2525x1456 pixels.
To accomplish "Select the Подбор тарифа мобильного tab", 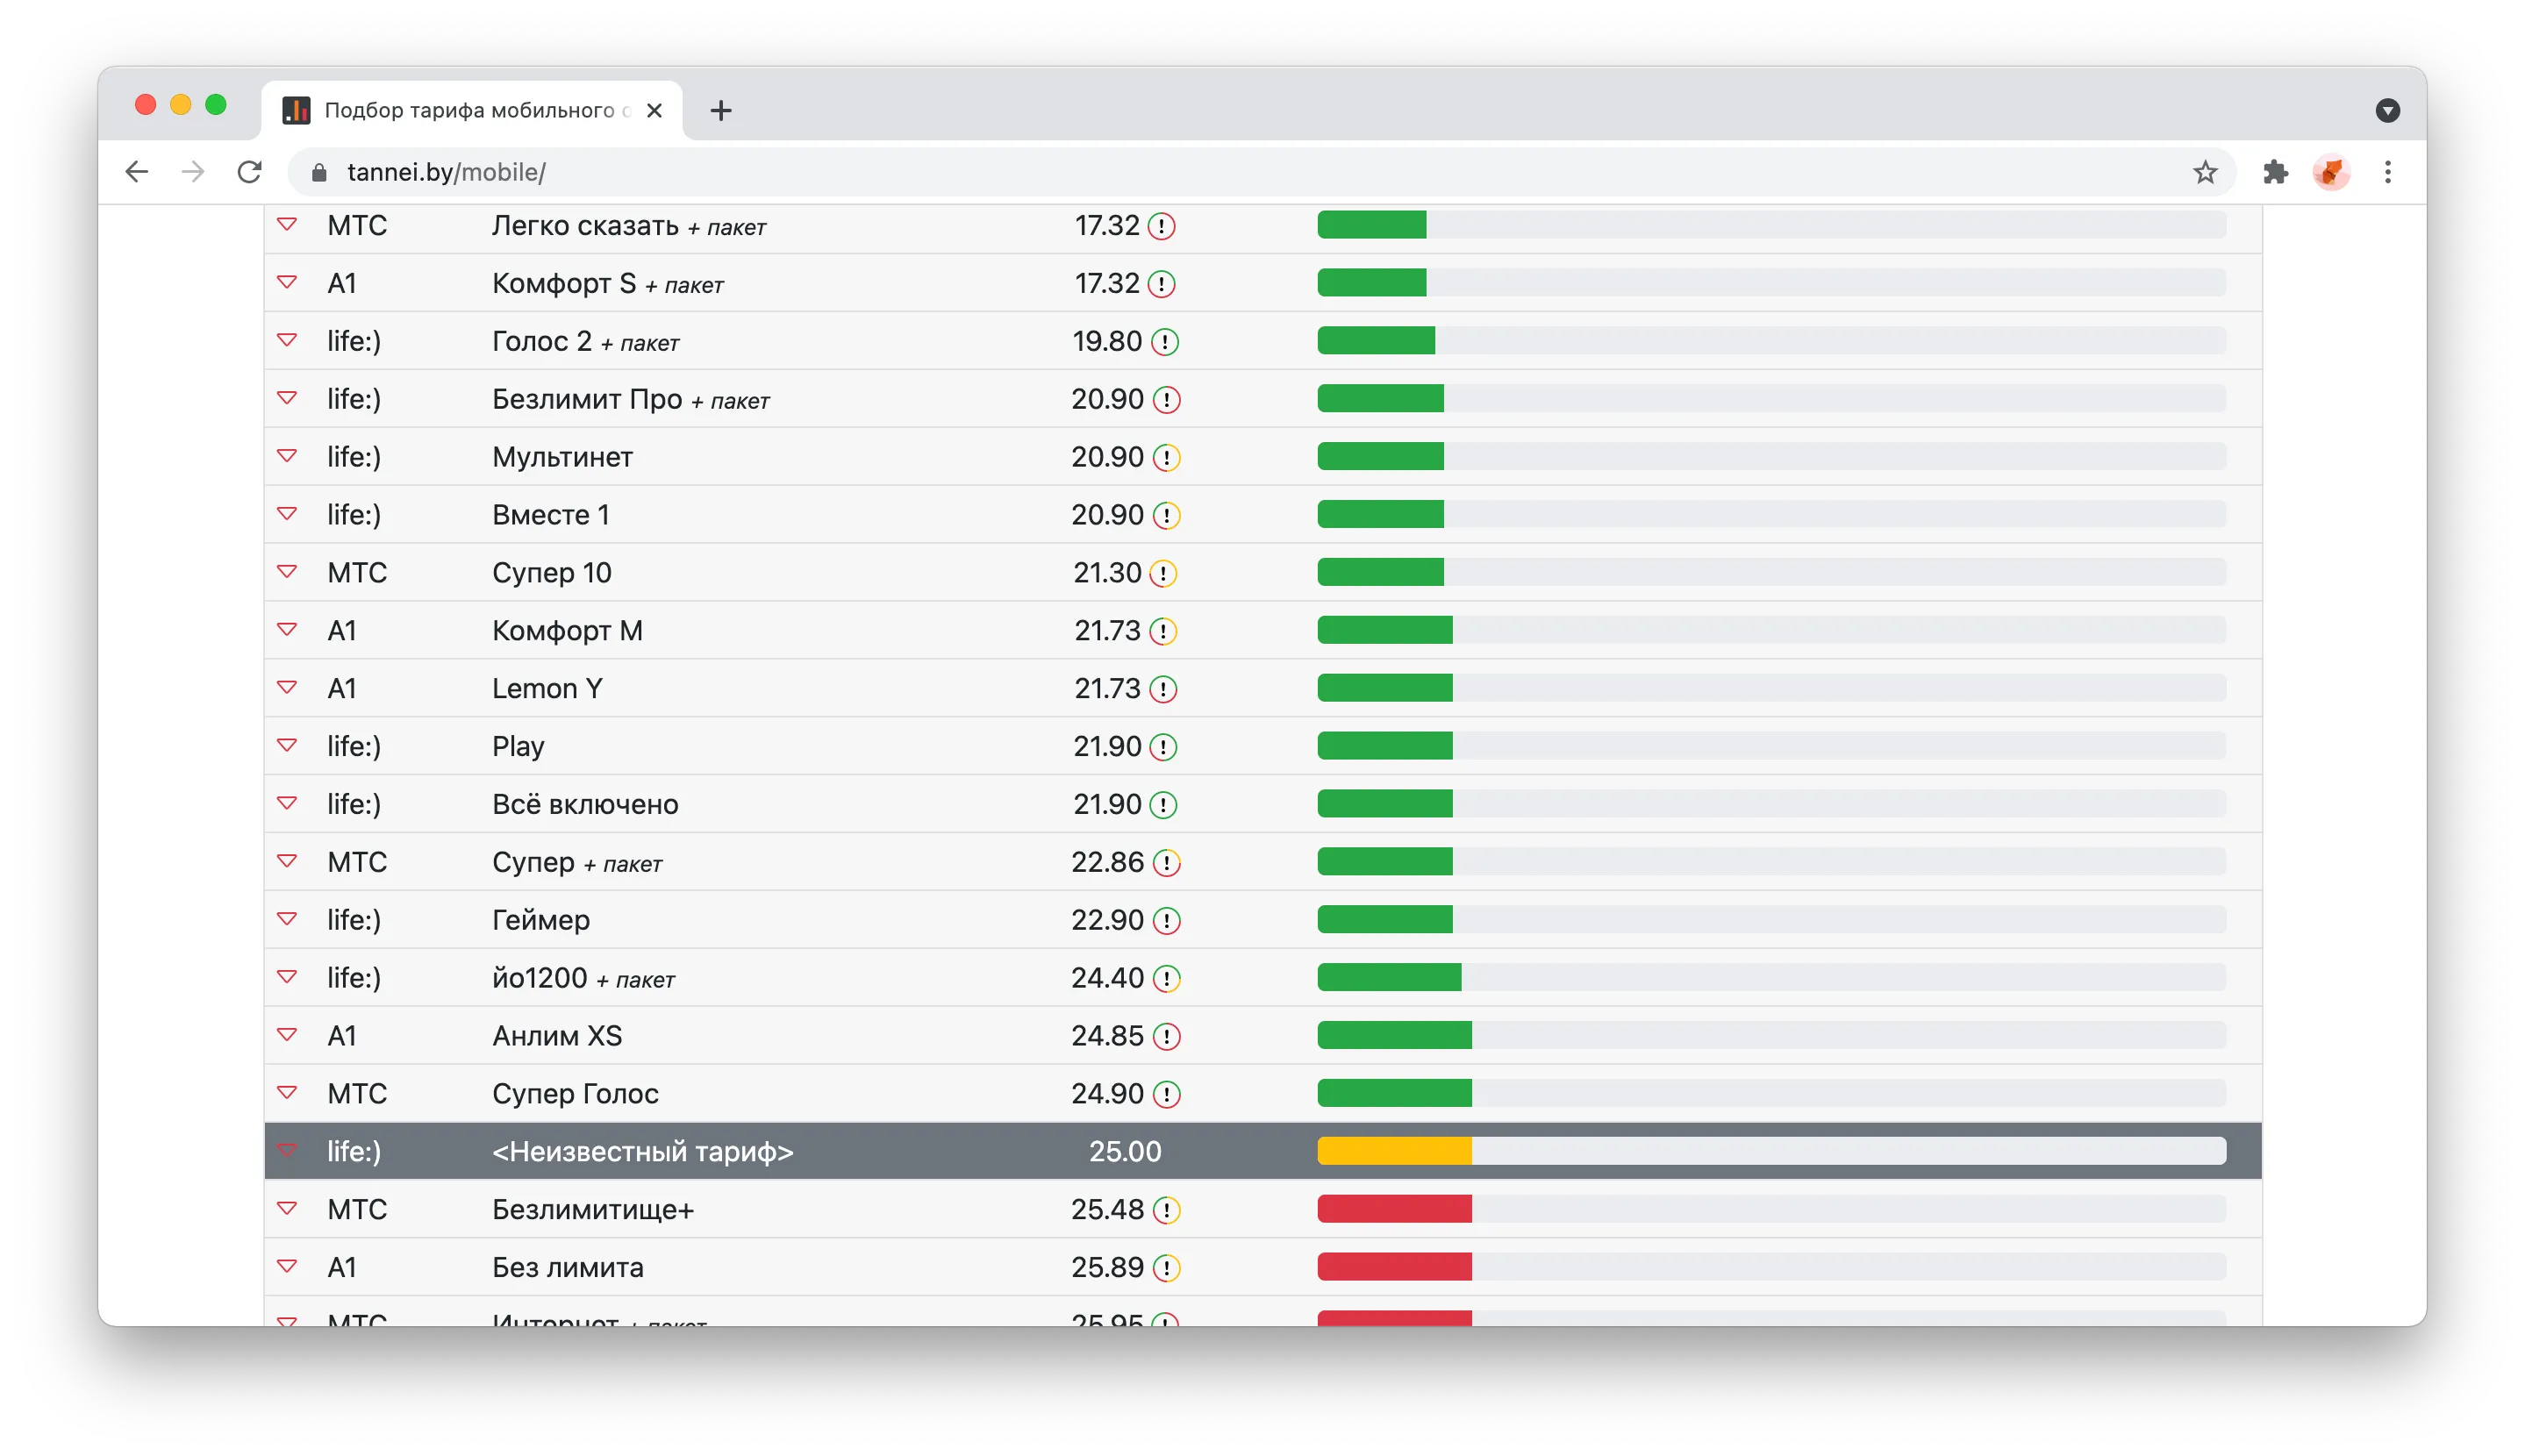I will point(471,110).
